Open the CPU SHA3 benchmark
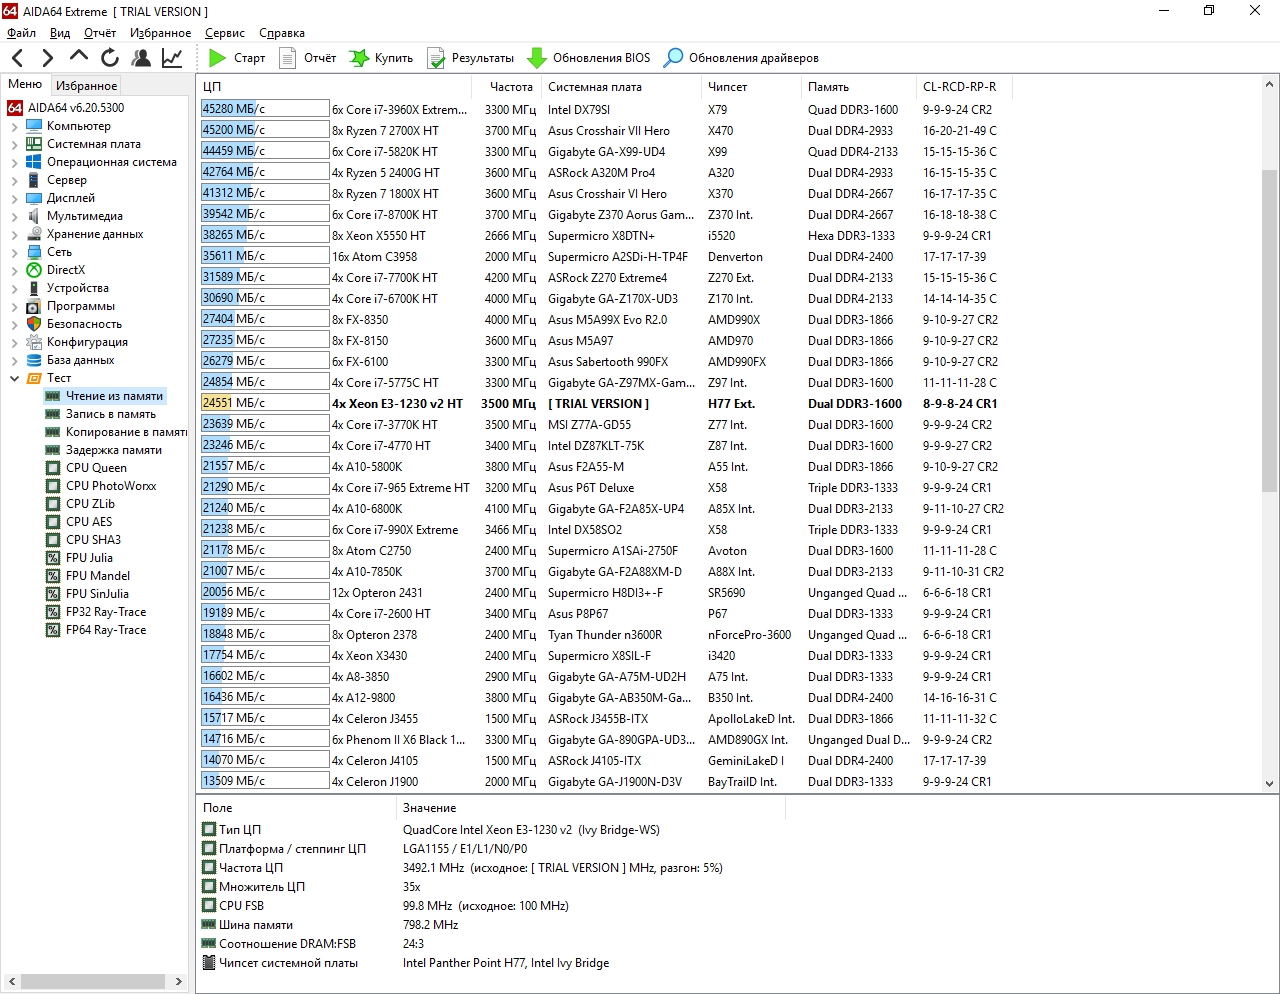This screenshot has height=994, width=1280. [93, 540]
